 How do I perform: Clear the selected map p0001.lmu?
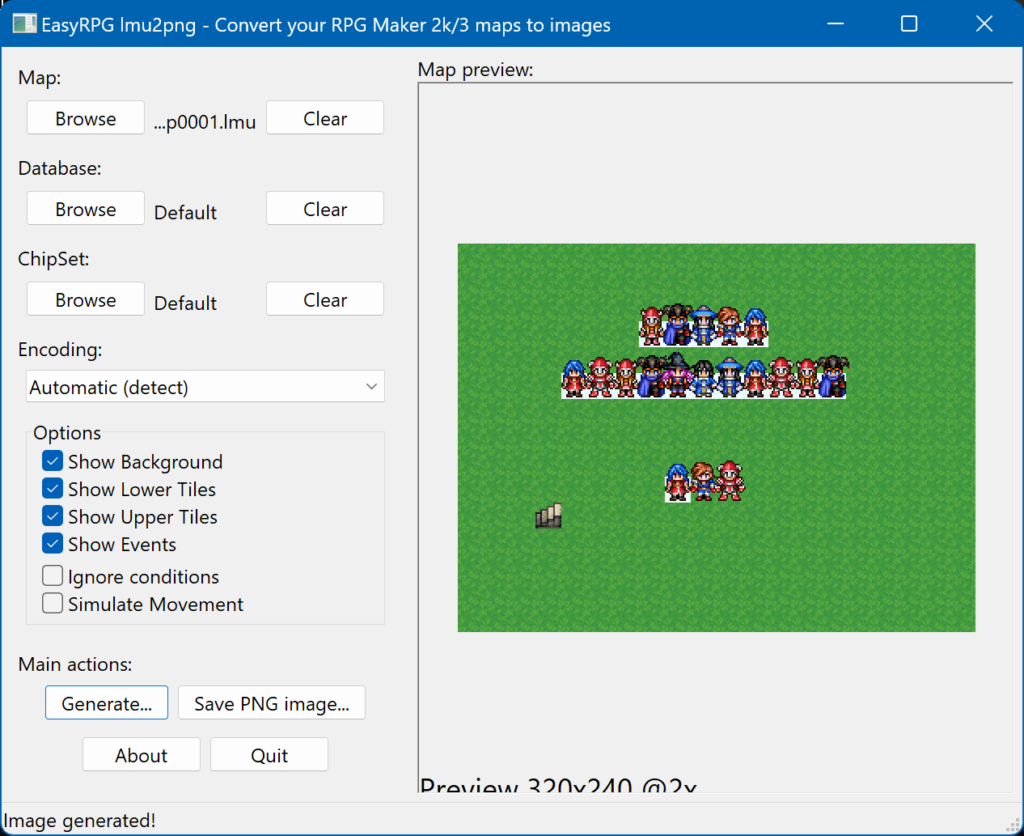coord(324,117)
